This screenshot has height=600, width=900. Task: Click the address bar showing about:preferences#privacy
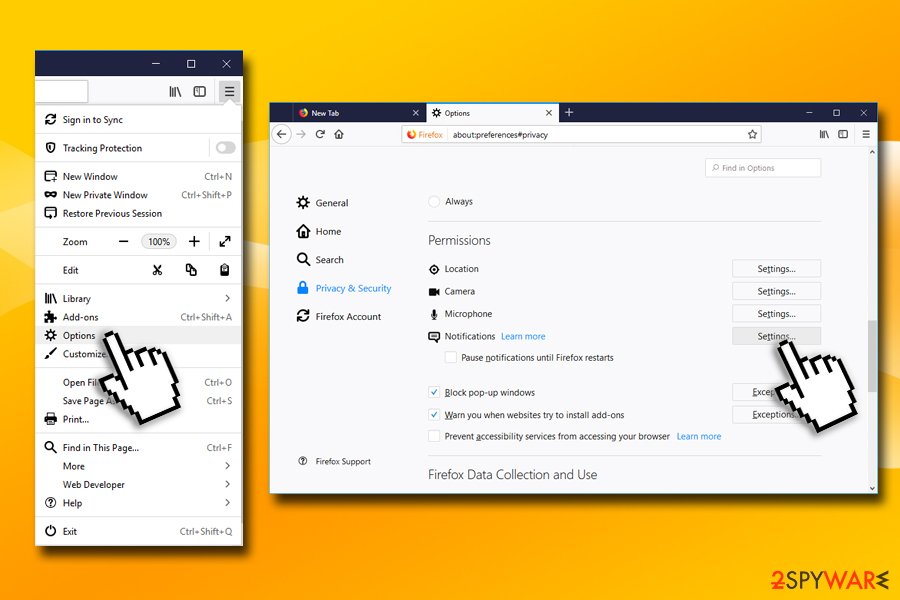coord(581,134)
